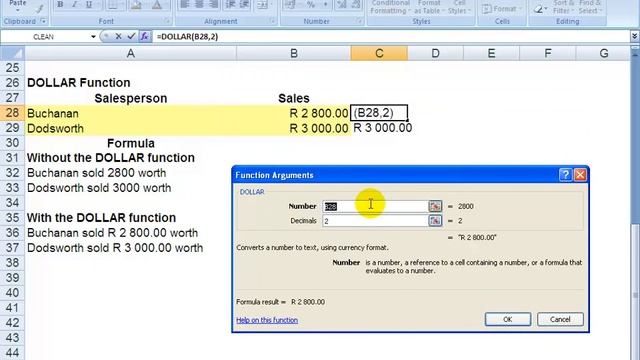The image size is (640, 360).
Task: Click inside the formula bar text =DOLLAR(B28,2)
Action: [187, 37]
